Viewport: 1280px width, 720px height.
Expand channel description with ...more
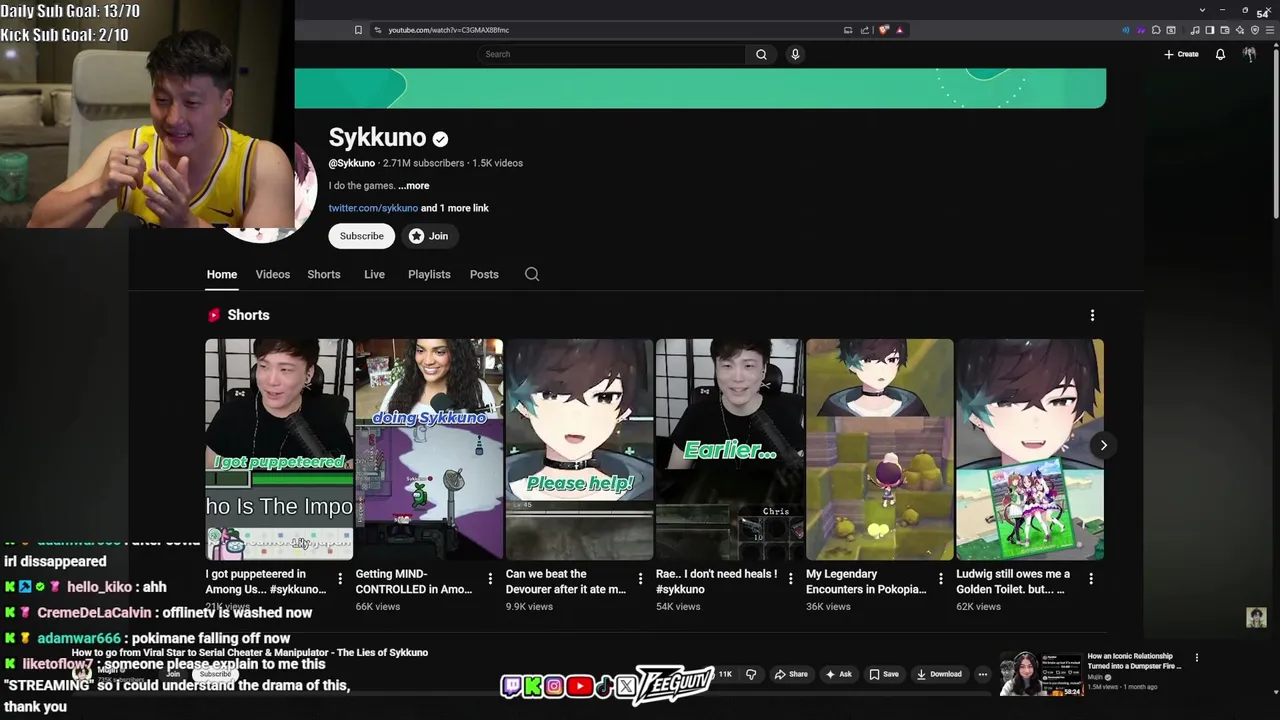(x=413, y=185)
